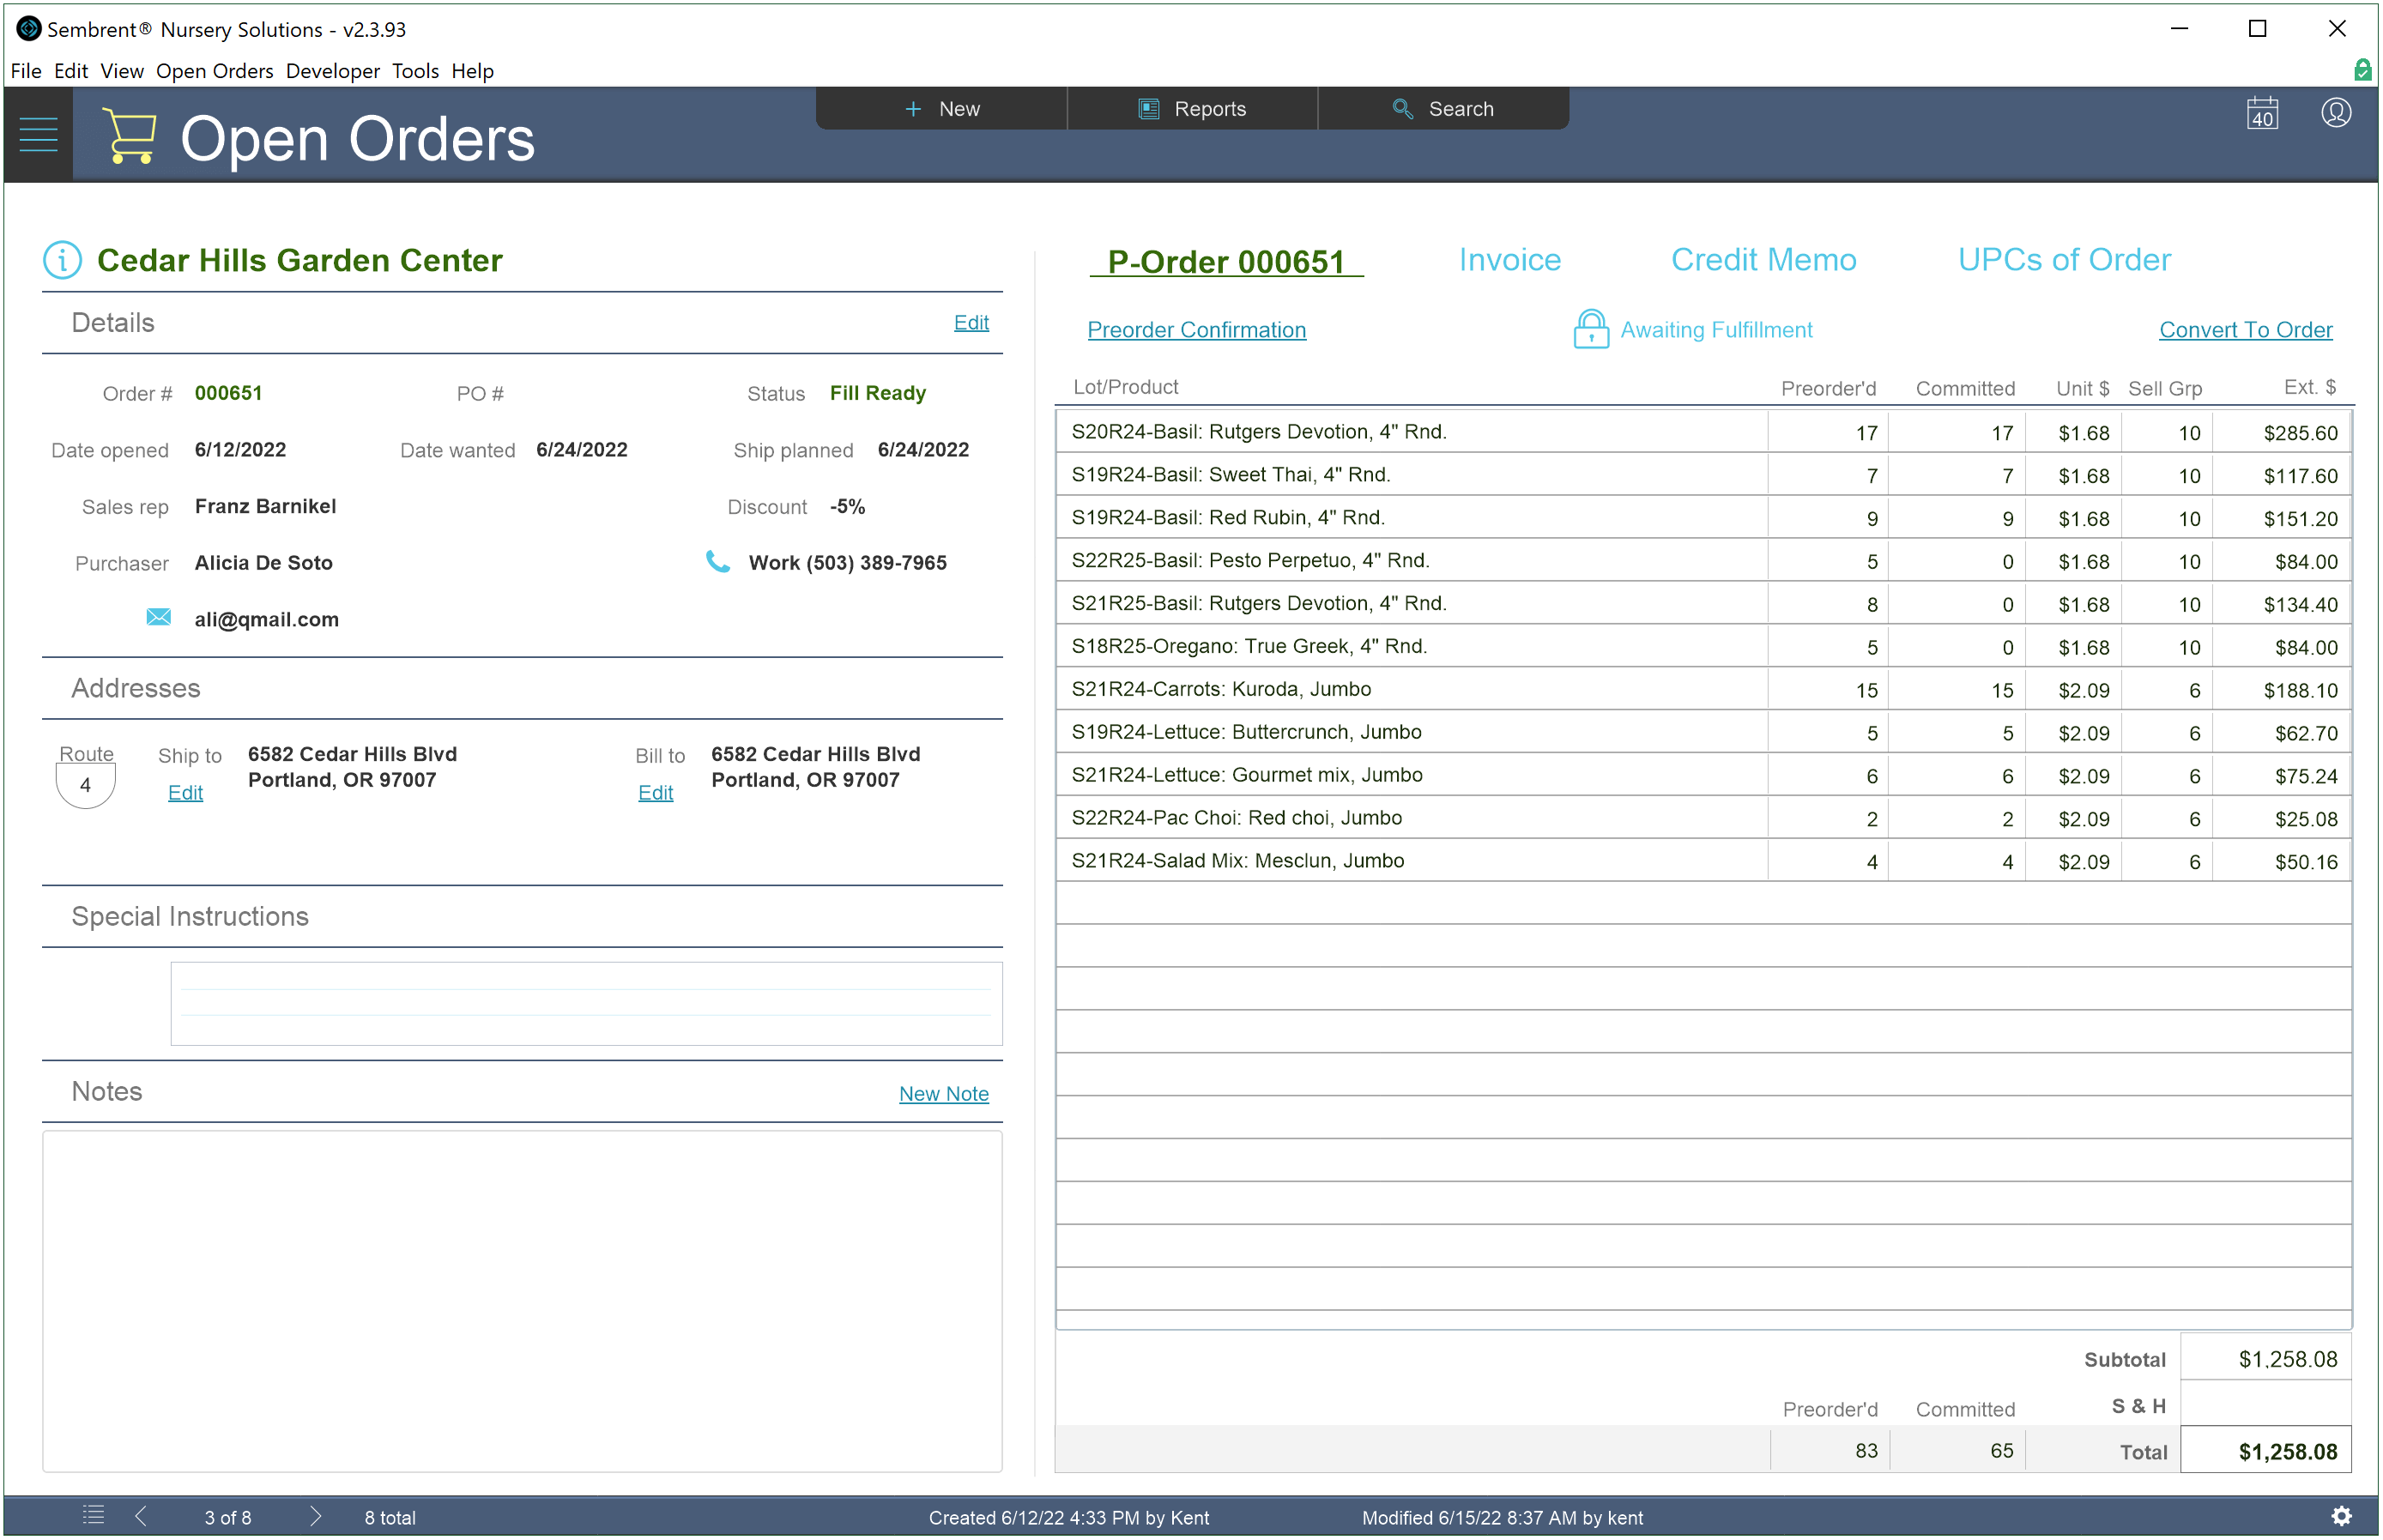The height and width of the screenshot is (1540, 2383).
Task: Open the Route 4 selector
Action: 86,784
